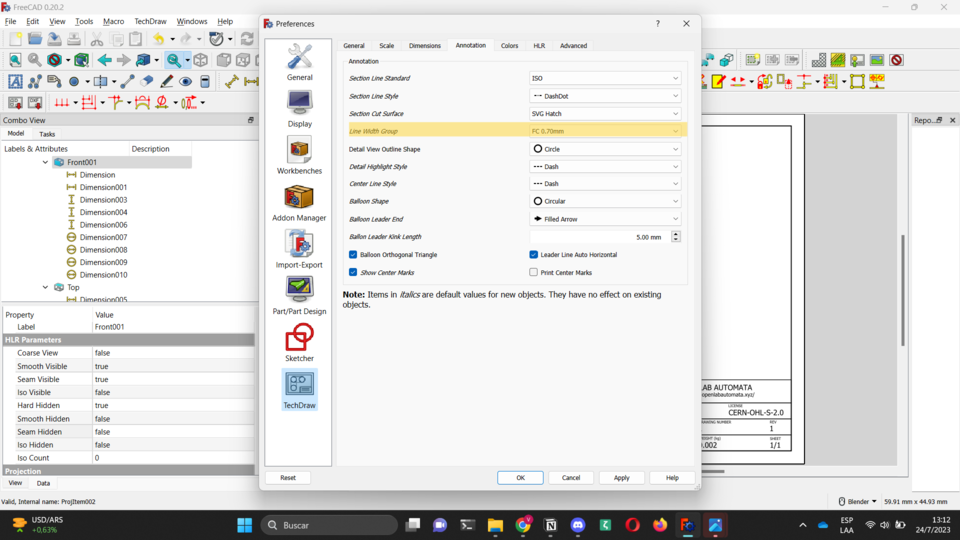Switch to the Colors tab
This screenshot has width=960, height=540.
click(x=509, y=46)
